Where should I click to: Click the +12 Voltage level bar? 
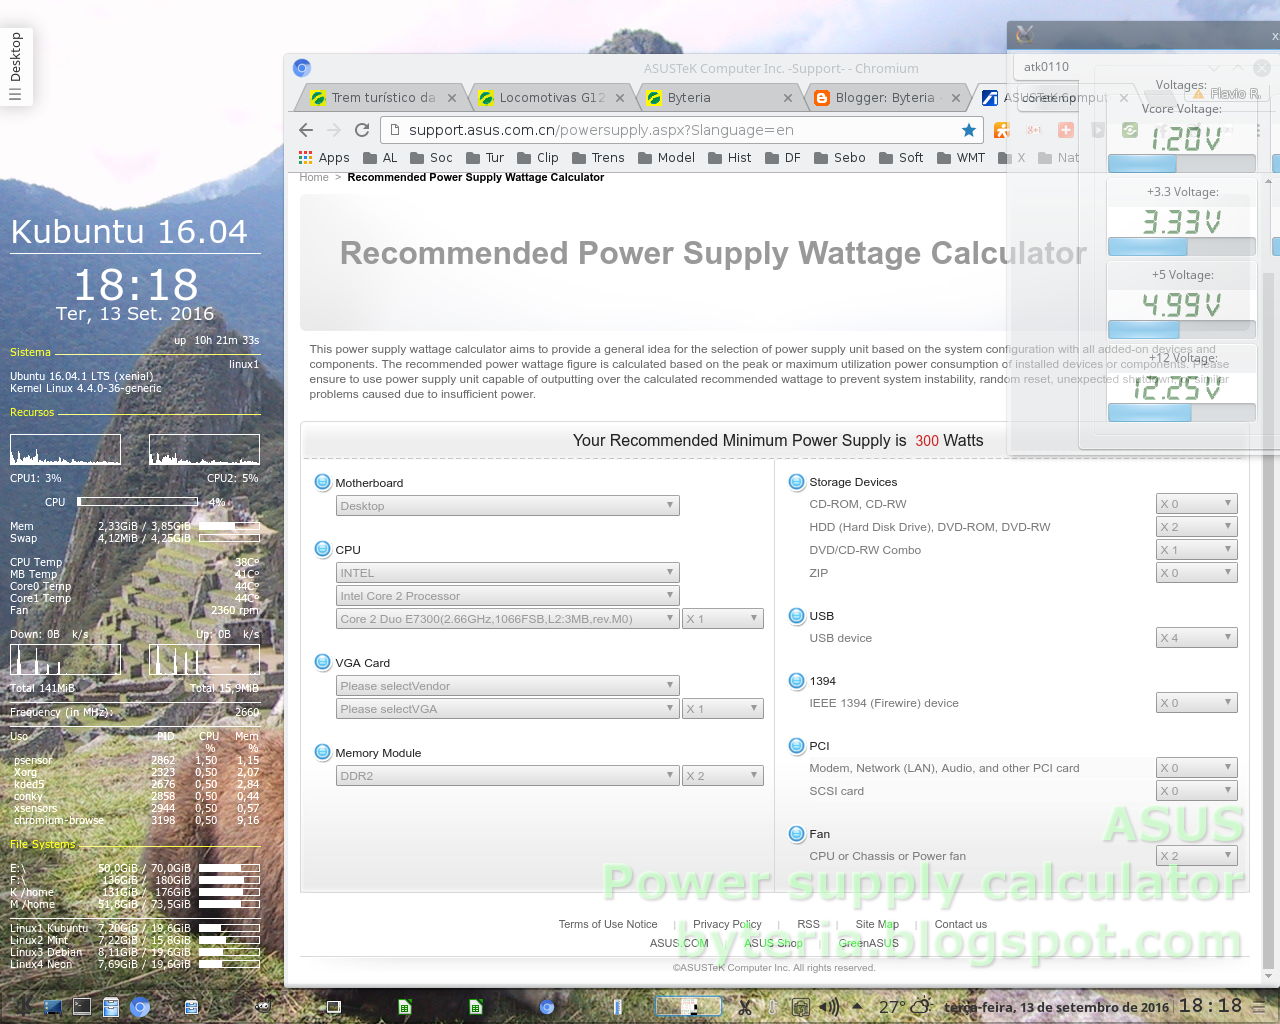click(1182, 413)
